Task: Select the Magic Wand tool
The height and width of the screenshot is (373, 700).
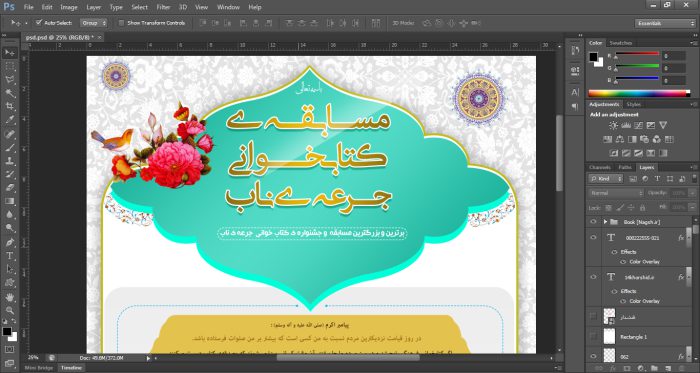Action: pos(9,93)
